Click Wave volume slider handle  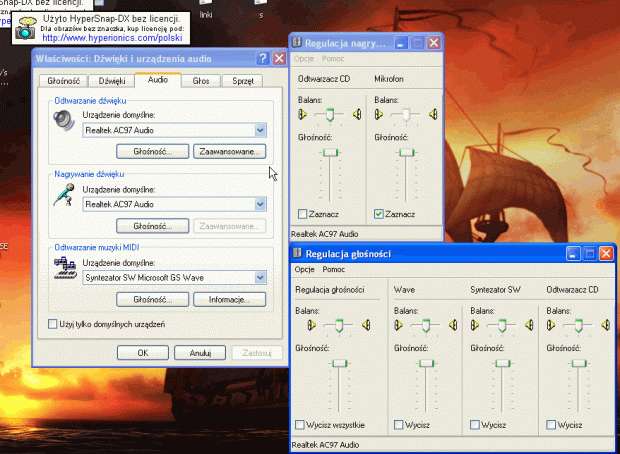[428, 362]
